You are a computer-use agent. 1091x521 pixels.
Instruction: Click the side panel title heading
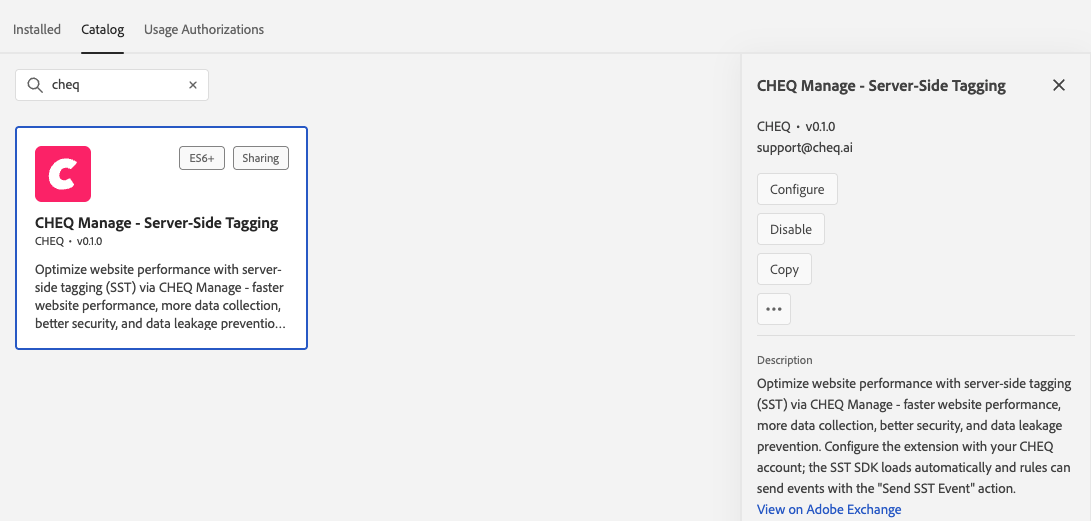882,86
